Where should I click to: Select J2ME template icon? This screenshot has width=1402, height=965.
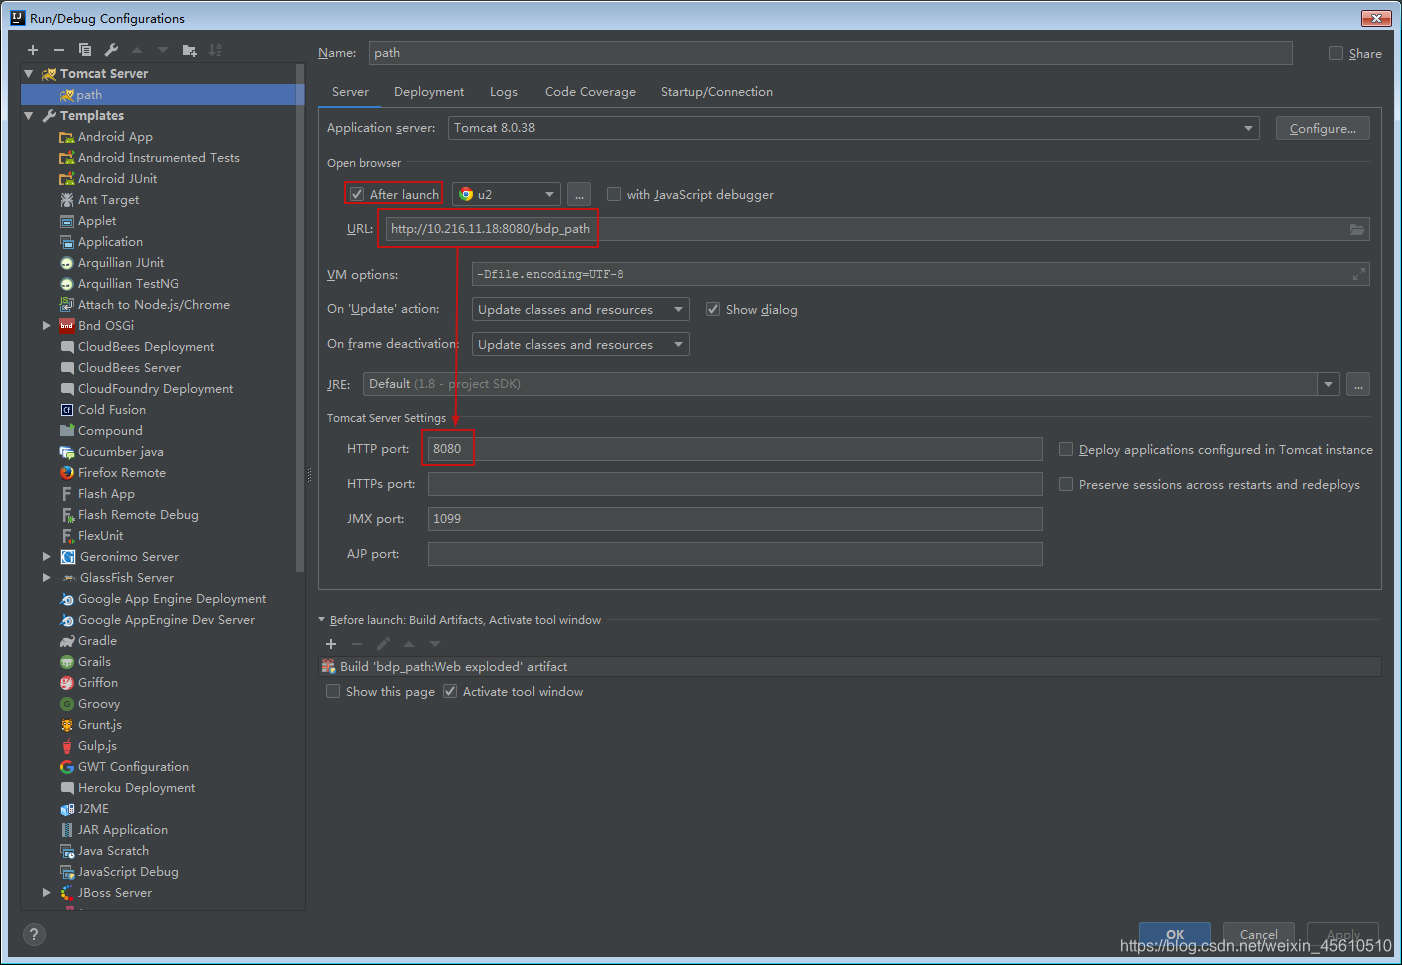click(67, 809)
